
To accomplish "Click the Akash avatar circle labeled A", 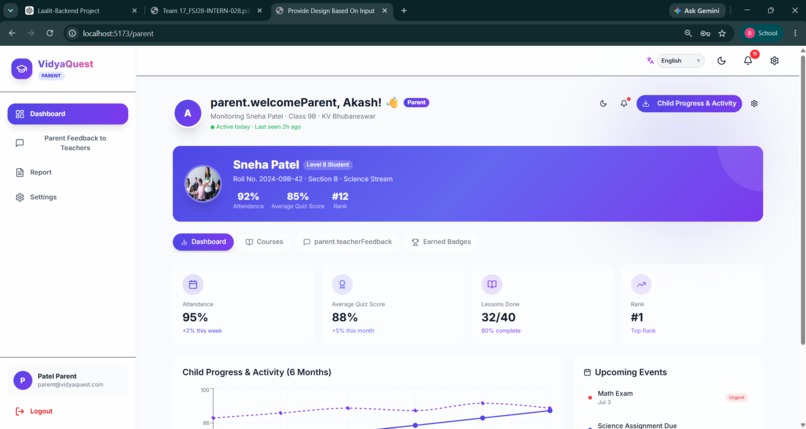I will [188, 113].
